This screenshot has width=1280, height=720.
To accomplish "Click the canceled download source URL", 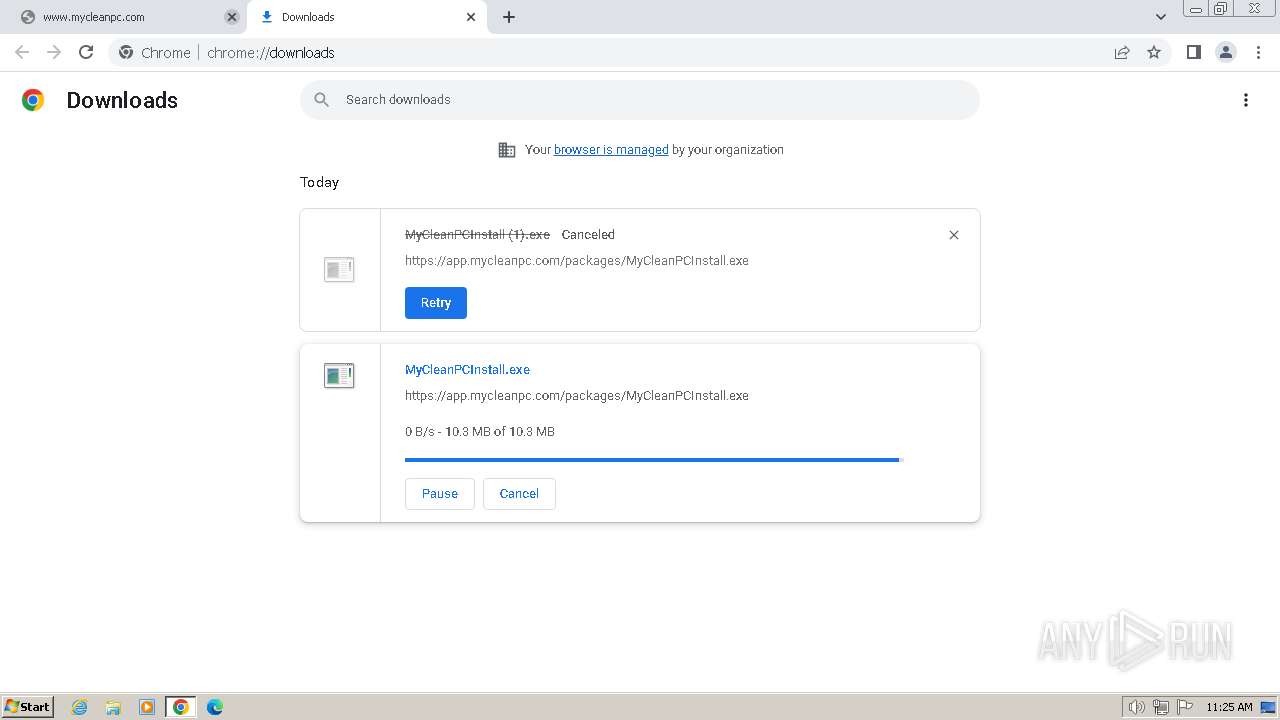I will 577,261.
